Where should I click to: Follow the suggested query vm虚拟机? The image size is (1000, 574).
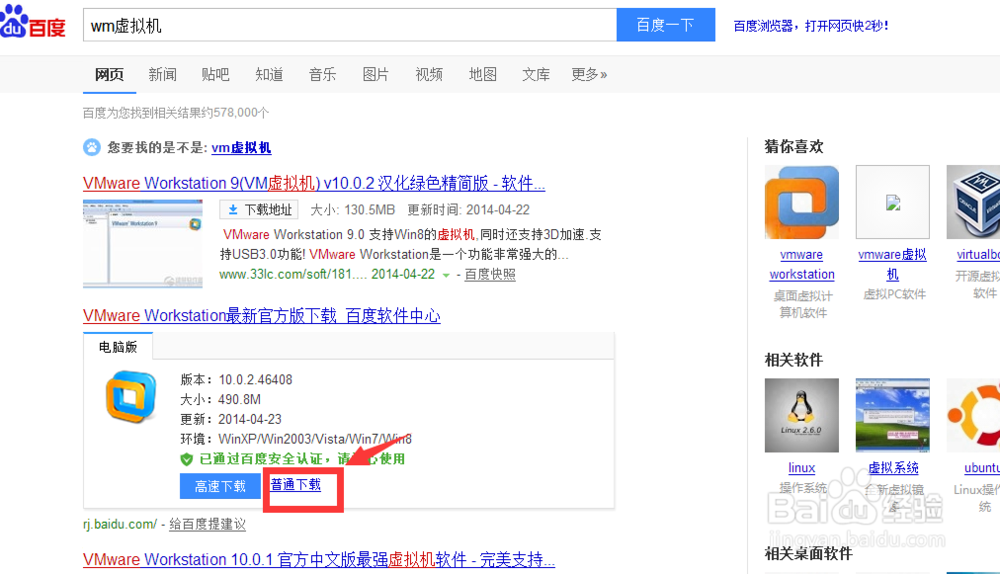click(241, 148)
